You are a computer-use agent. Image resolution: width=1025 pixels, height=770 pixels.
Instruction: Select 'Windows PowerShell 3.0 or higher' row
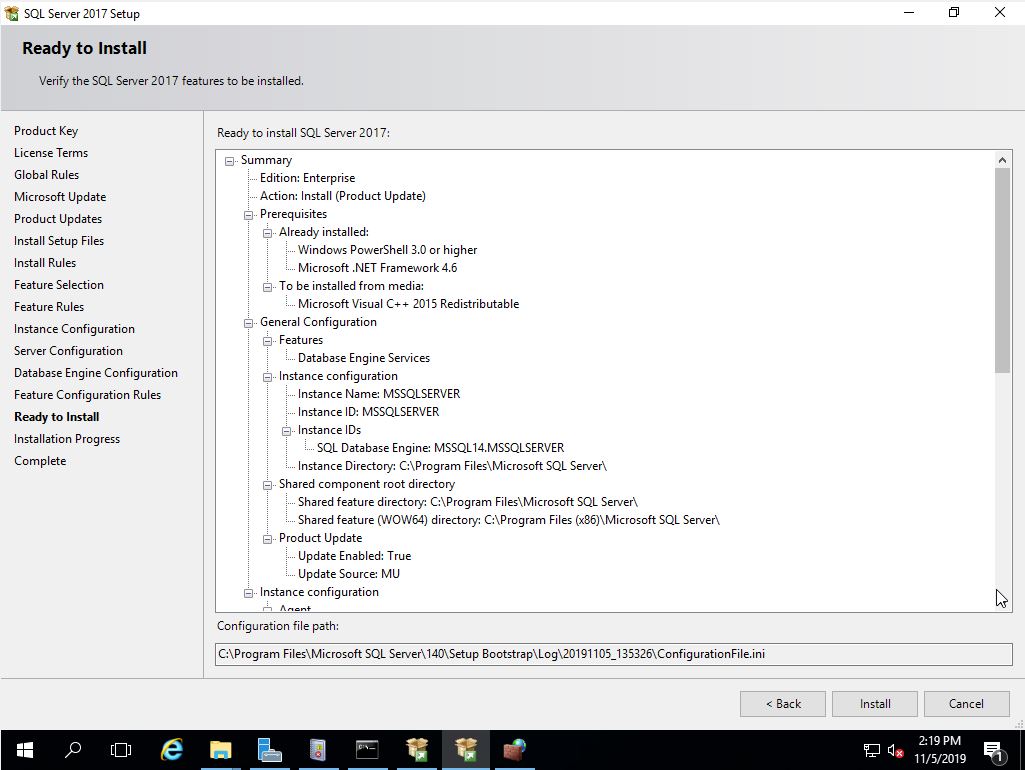(x=388, y=250)
